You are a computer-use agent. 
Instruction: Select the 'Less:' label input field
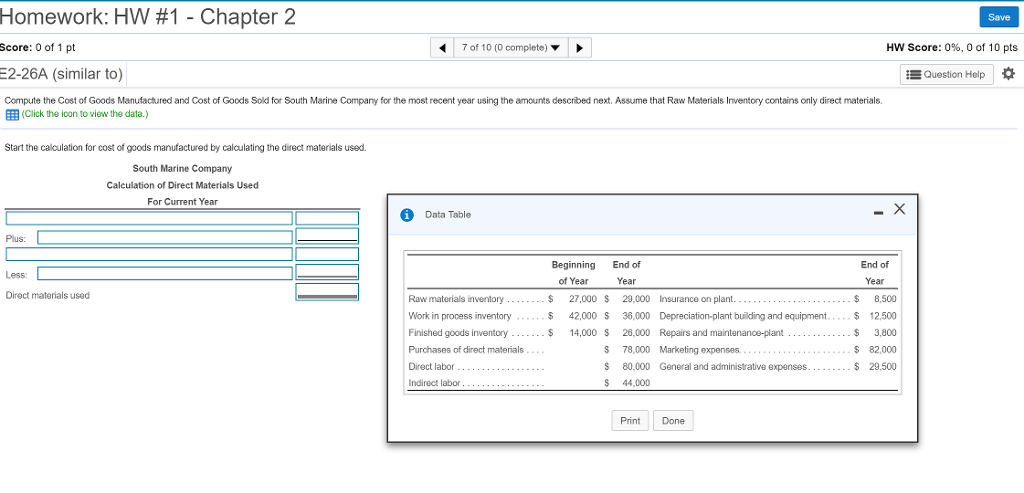(165, 273)
